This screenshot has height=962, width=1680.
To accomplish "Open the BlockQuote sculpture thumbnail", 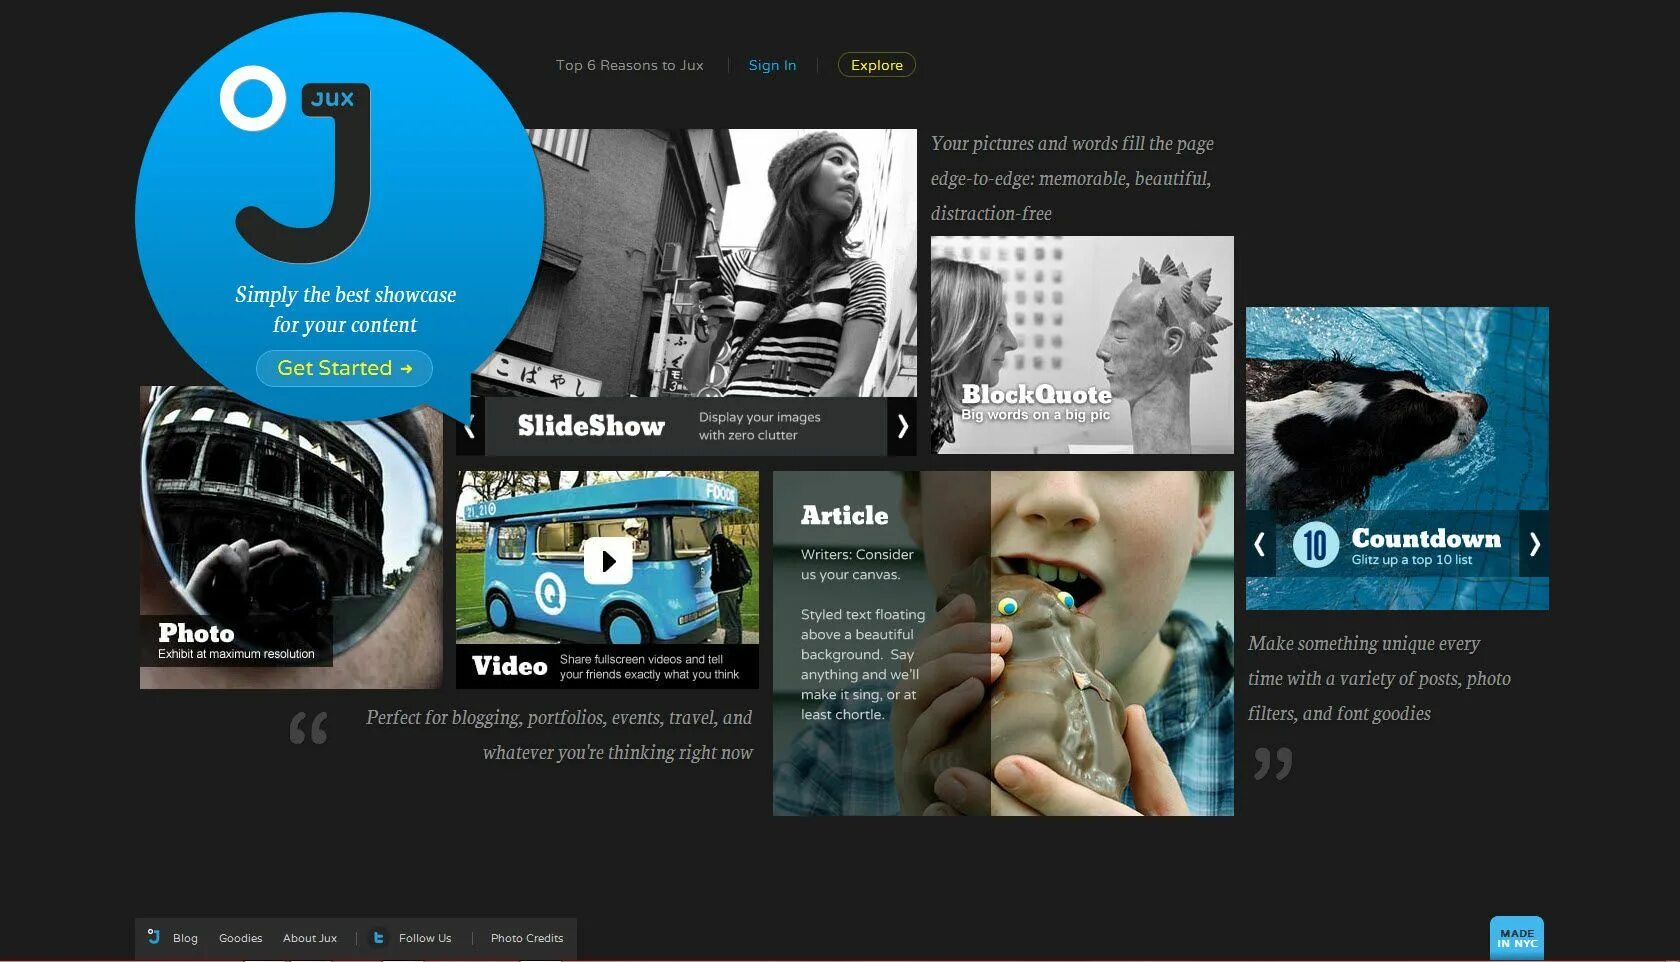I will click(1082, 345).
